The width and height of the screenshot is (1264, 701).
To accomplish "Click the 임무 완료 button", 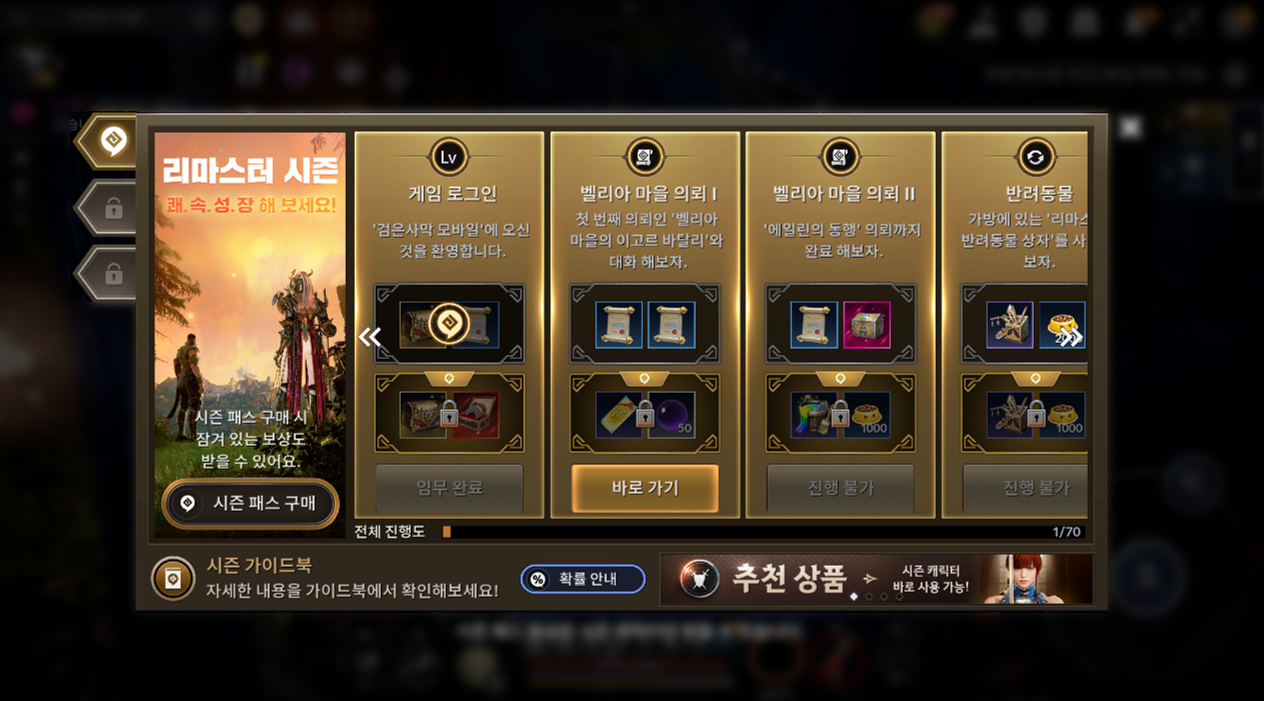I will [x=449, y=488].
